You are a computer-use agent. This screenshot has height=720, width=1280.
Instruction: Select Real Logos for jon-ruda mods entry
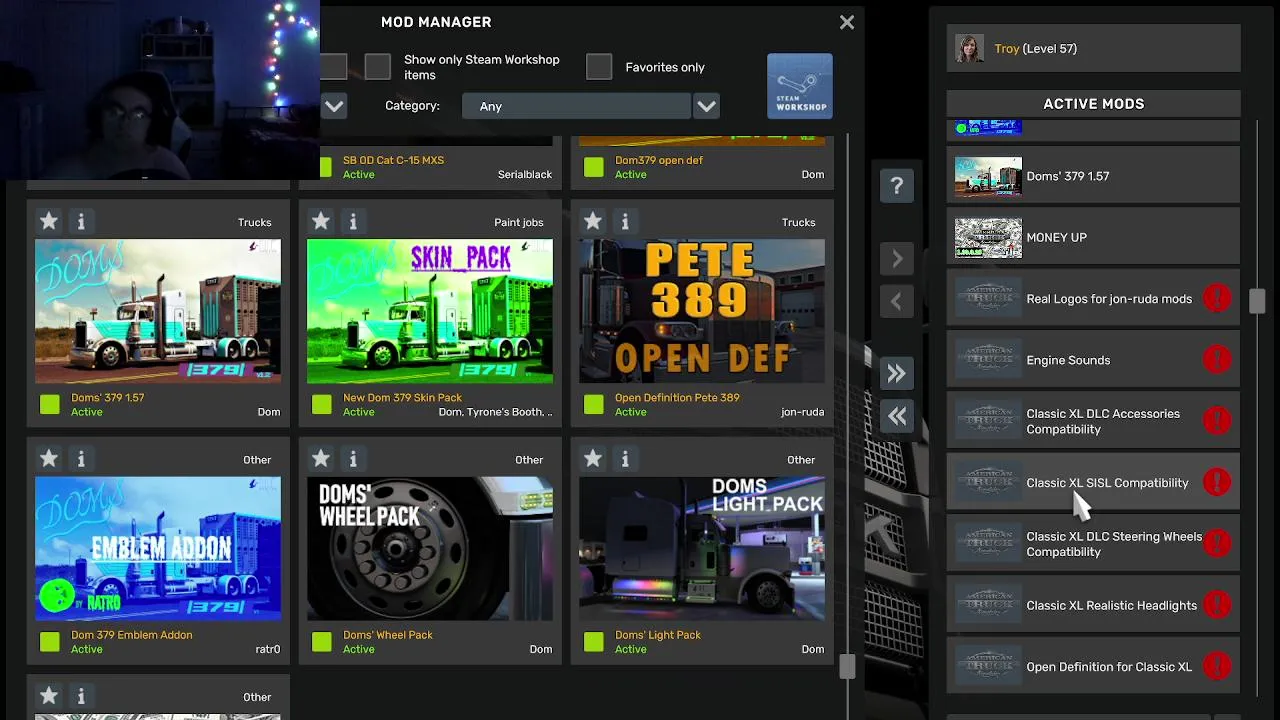tap(1093, 299)
